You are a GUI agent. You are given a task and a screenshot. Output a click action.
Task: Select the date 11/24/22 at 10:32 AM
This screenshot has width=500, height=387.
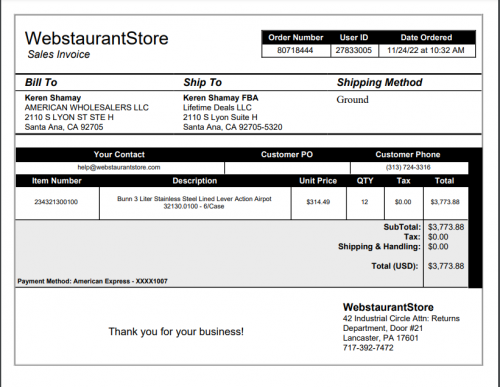pos(426,50)
